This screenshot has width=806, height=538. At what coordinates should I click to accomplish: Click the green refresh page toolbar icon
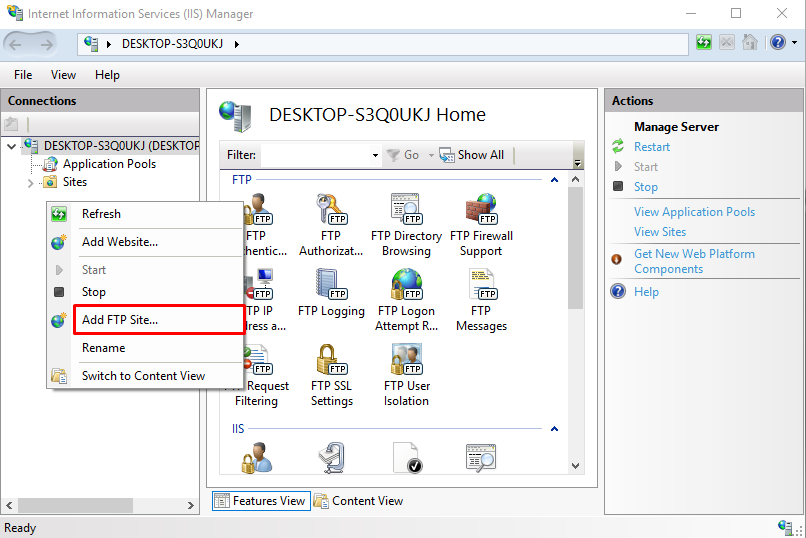click(x=704, y=43)
